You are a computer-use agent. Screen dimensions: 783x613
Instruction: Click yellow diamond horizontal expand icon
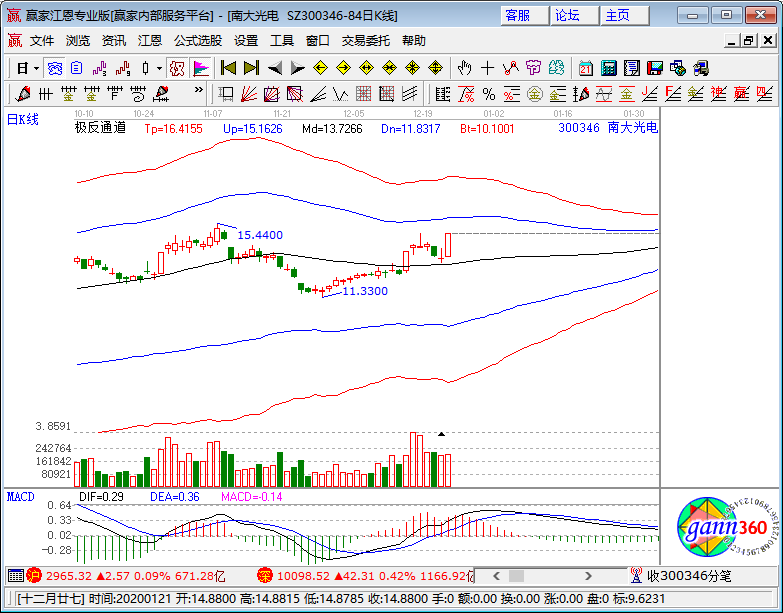click(367, 67)
